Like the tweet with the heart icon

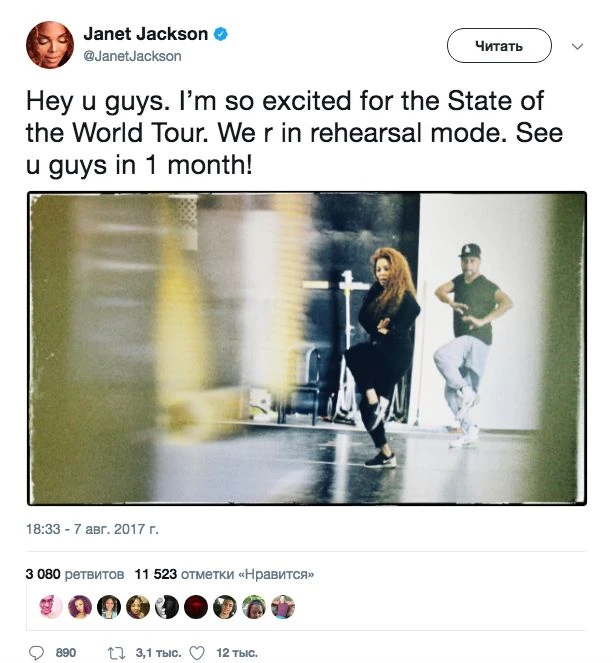coord(197,652)
